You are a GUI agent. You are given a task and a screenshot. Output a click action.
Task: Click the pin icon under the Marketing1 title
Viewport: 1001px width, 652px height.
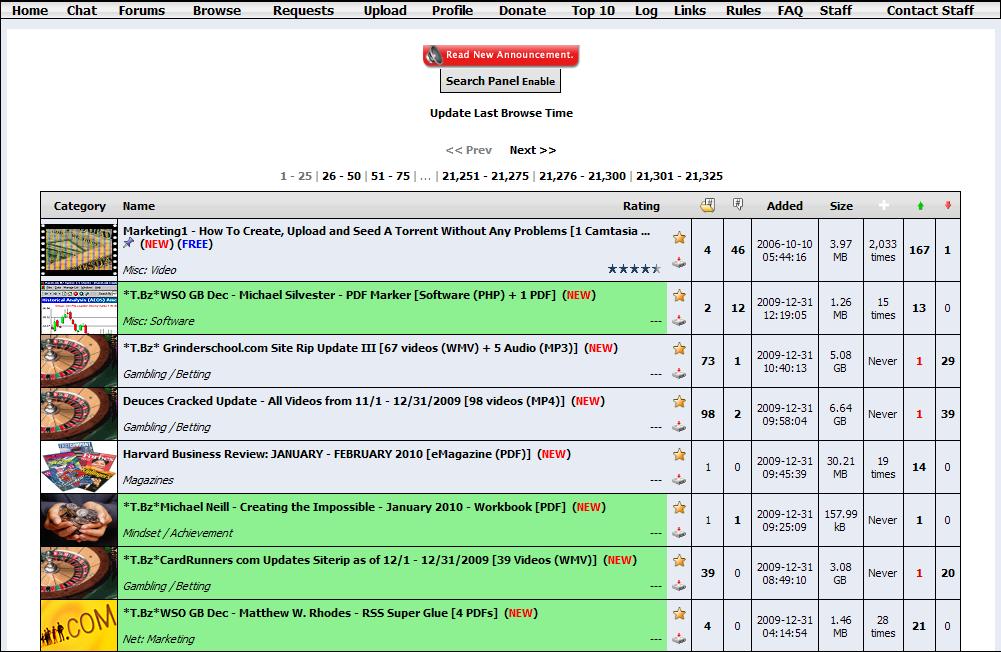point(129,243)
